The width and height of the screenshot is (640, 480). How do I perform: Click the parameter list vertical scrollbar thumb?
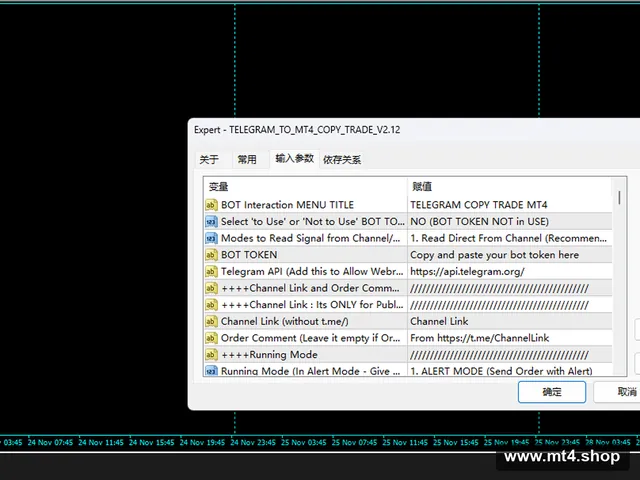click(x=619, y=198)
